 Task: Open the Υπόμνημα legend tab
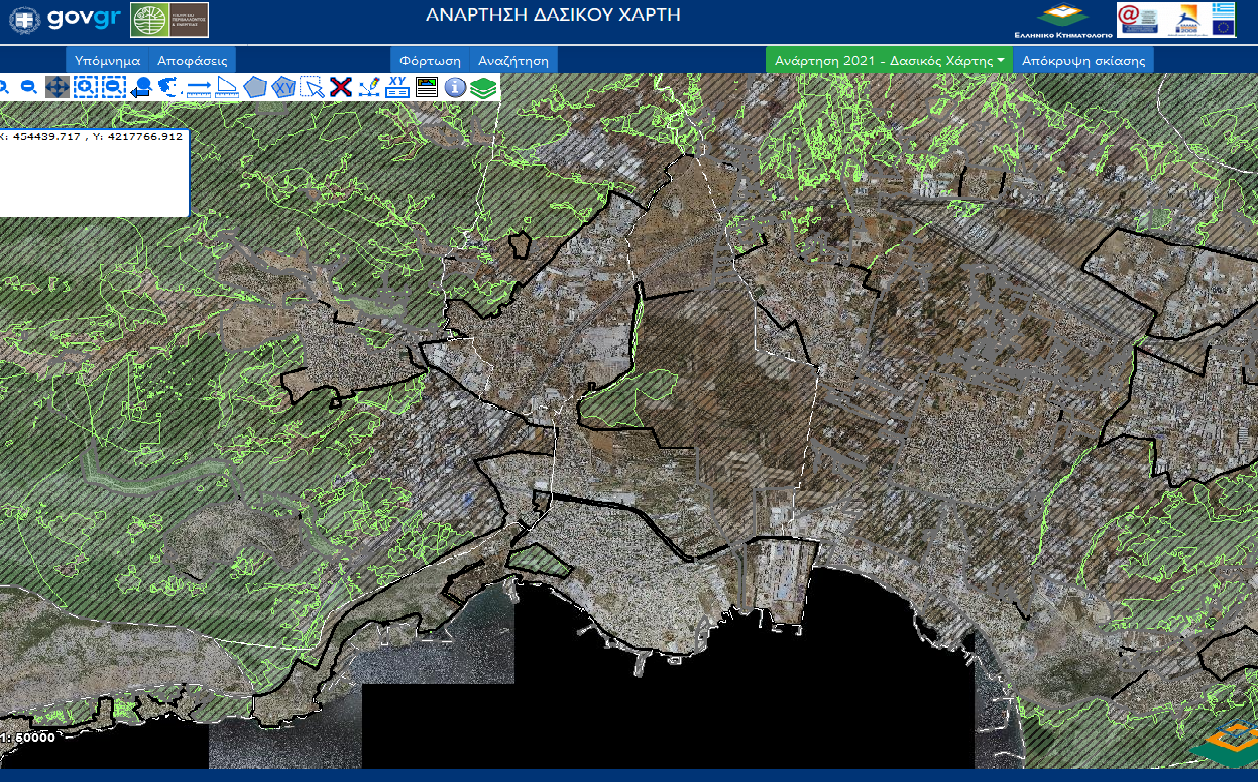[x=107, y=60]
